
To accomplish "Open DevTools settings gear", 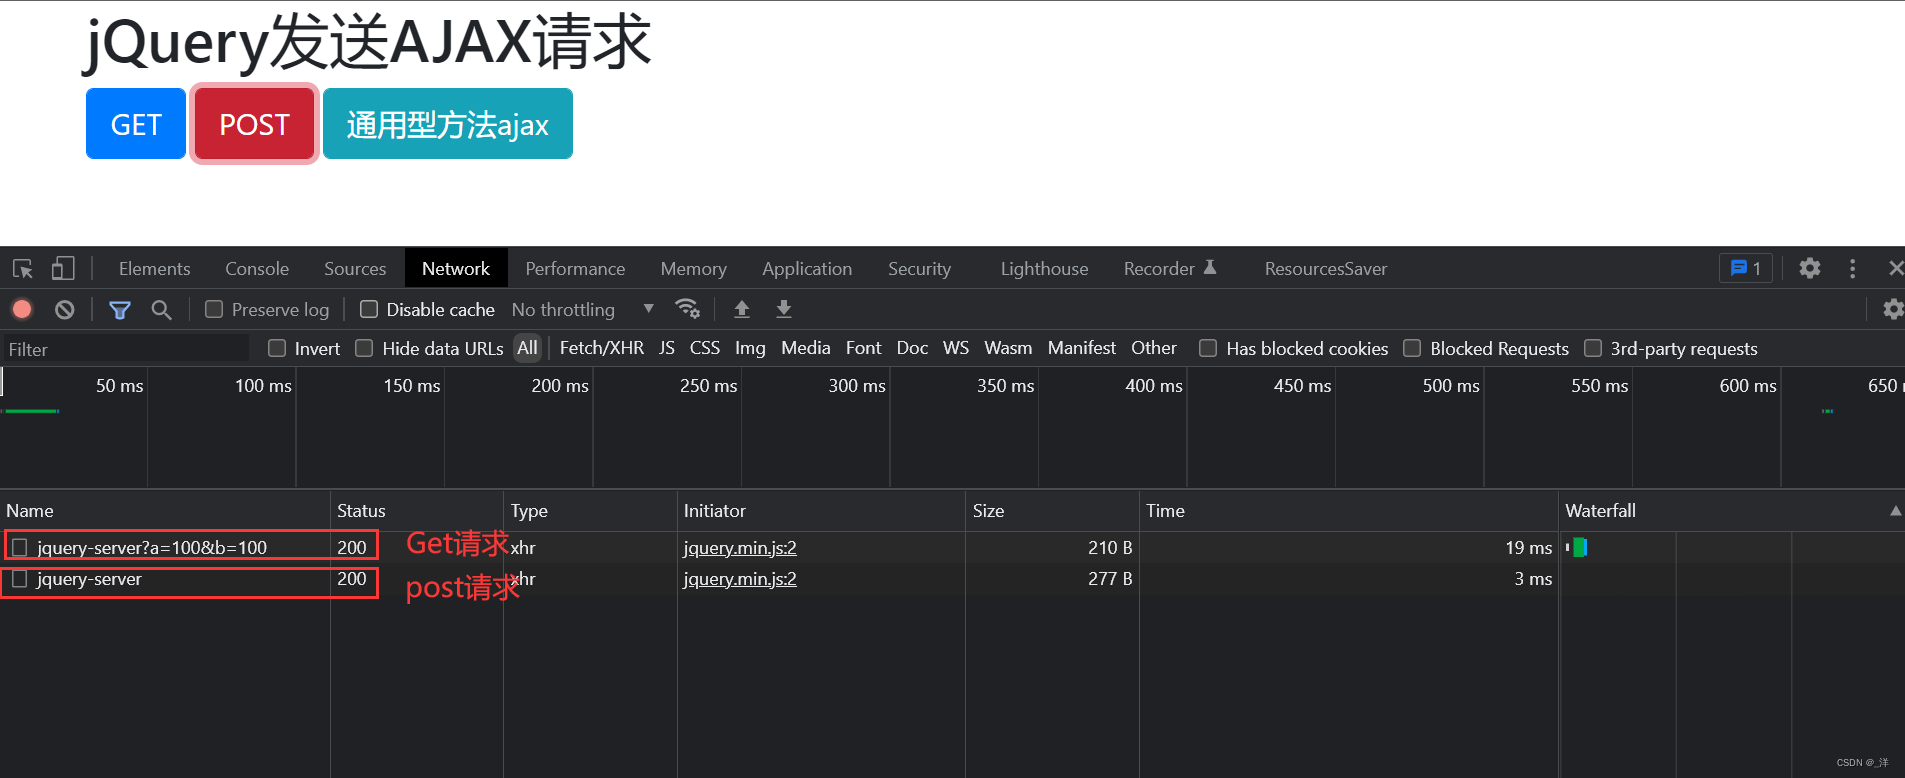I will [1810, 268].
